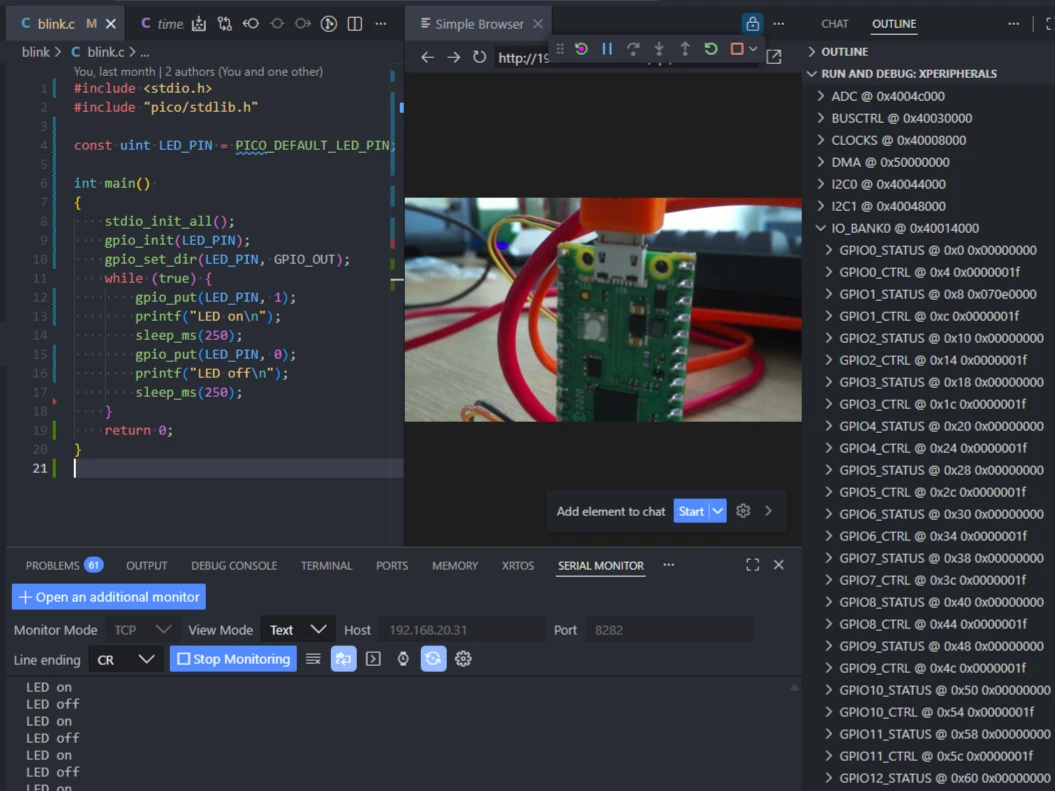The width and height of the screenshot is (1055, 791).
Task: Click debug toolbar drag handle
Action: click(x=560, y=49)
